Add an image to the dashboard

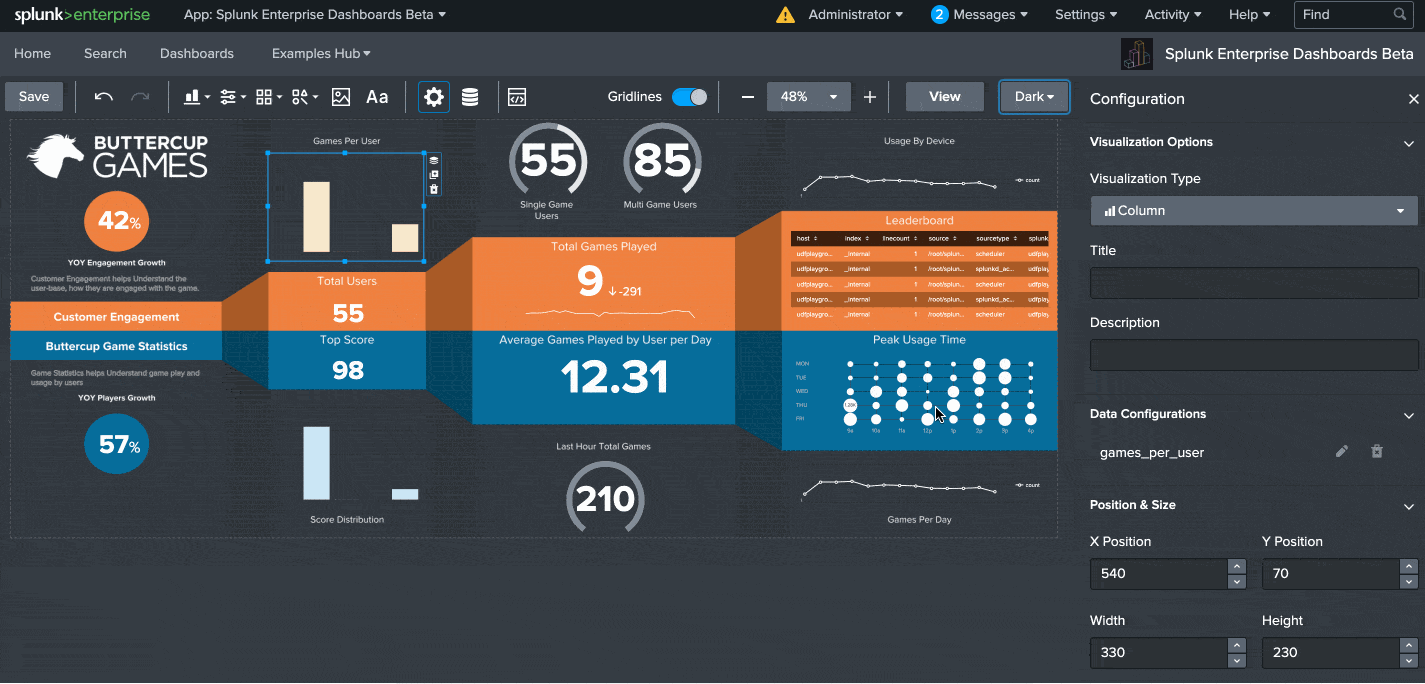coord(341,97)
